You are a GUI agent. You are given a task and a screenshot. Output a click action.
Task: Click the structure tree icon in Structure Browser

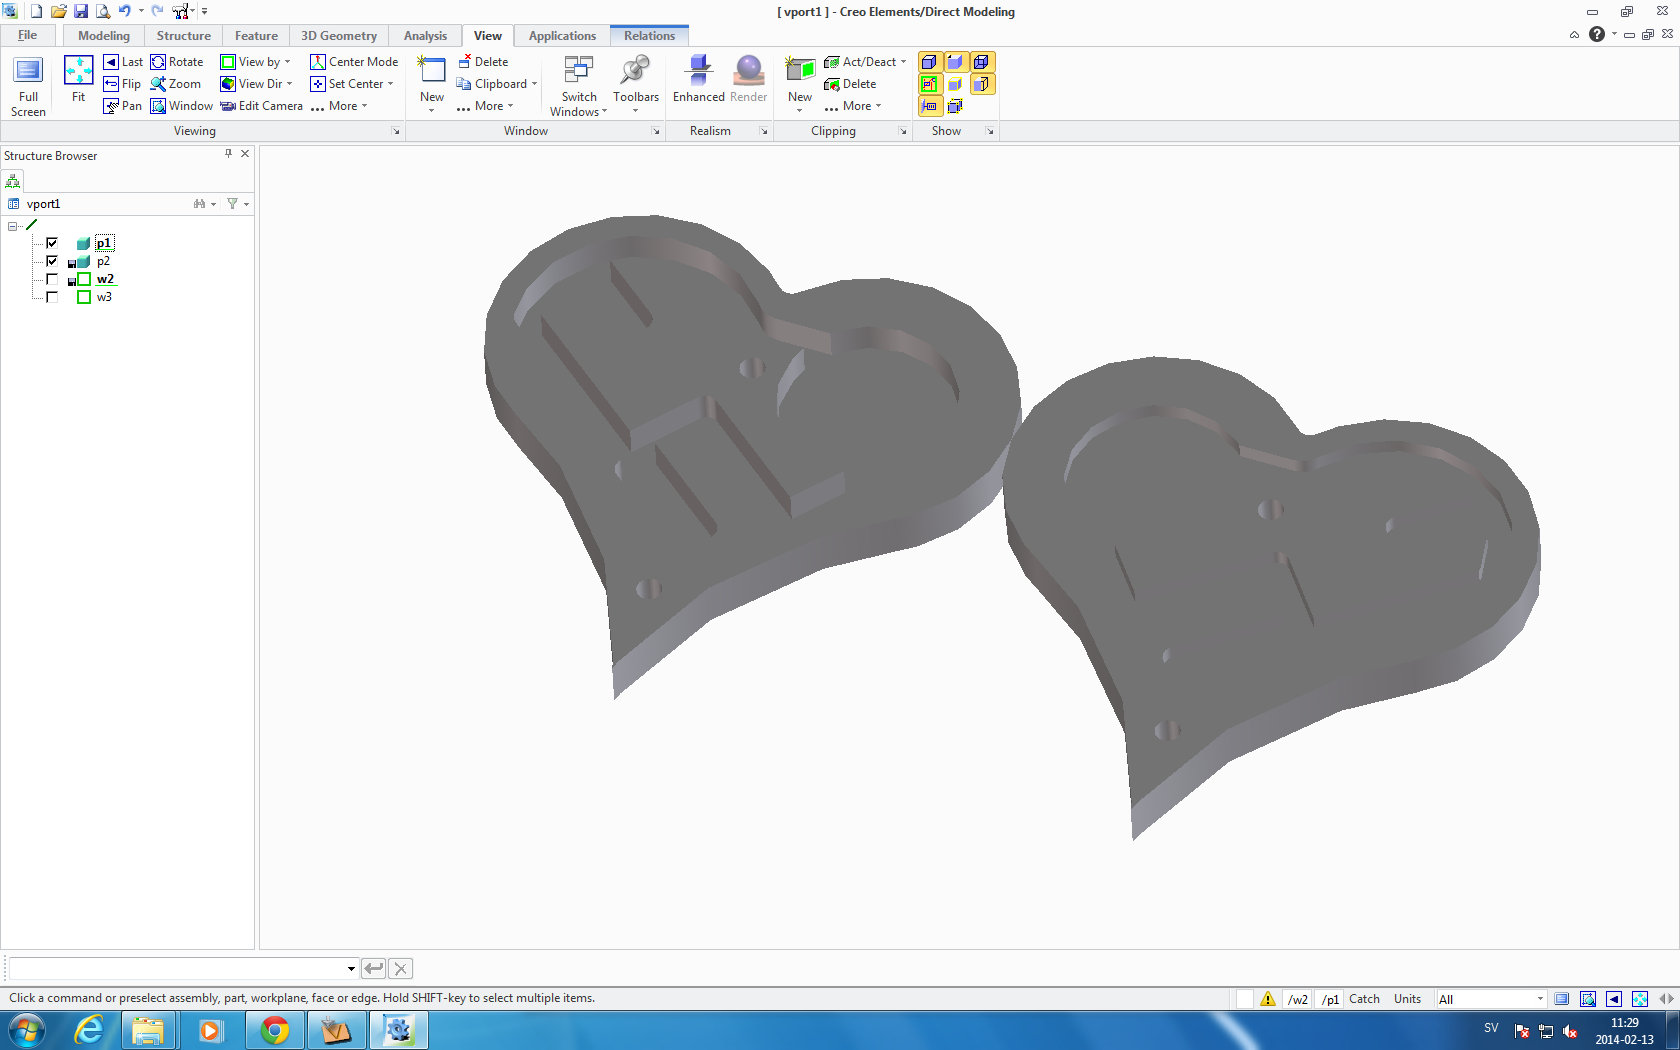[13, 181]
